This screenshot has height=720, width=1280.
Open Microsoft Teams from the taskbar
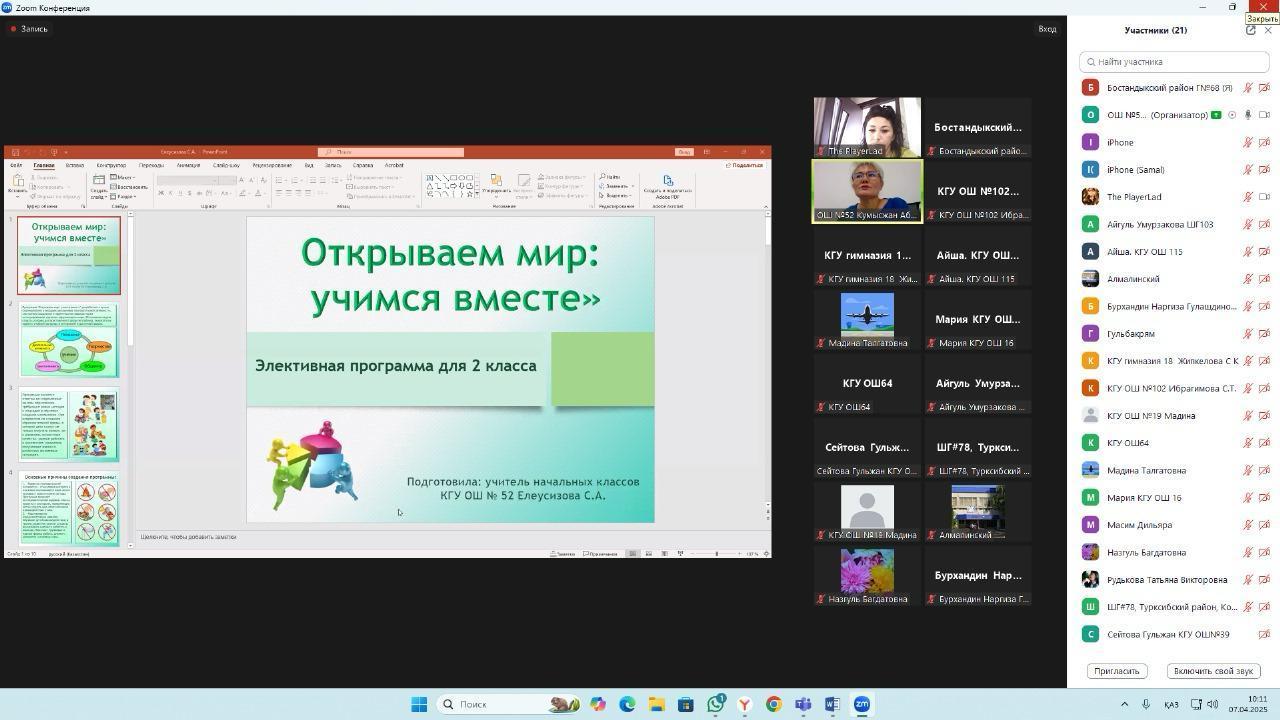[x=803, y=704]
